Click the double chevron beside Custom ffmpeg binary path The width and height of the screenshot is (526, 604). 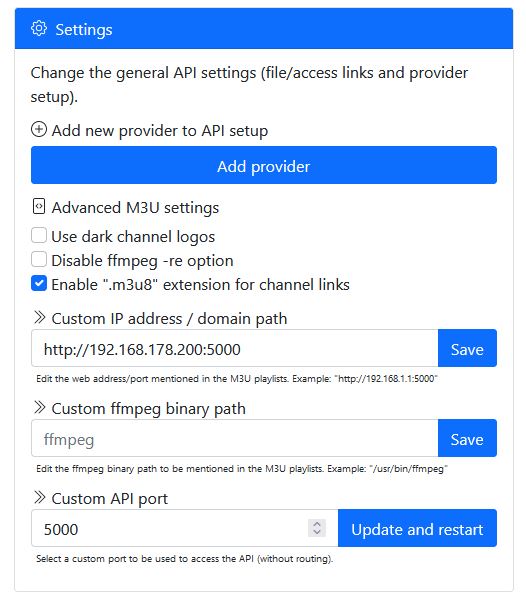[x=39, y=407]
